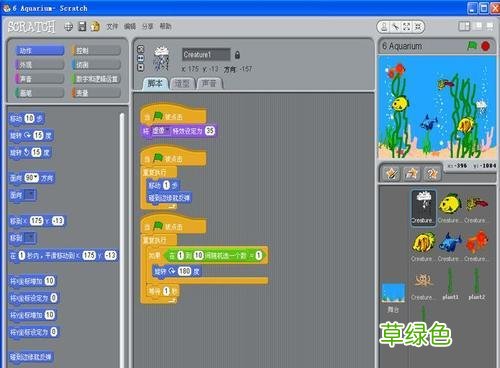This screenshot has height=368, width=500.
Task: Enable the can-rotate rotation style button
Action: coord(141,49)
